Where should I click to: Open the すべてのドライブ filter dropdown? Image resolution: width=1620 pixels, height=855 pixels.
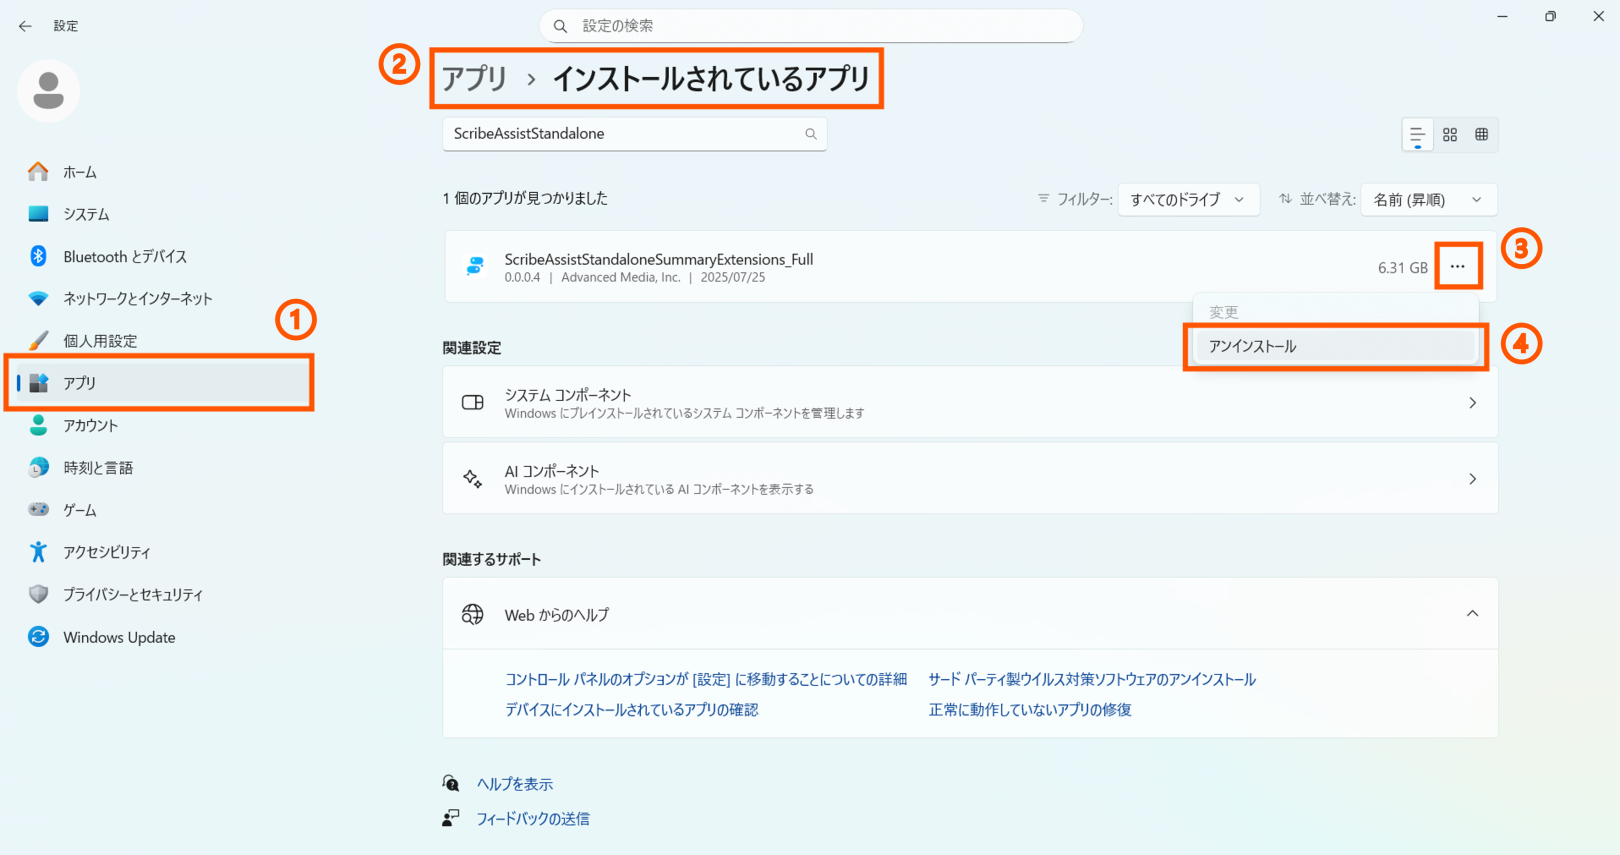(1187, 199)
